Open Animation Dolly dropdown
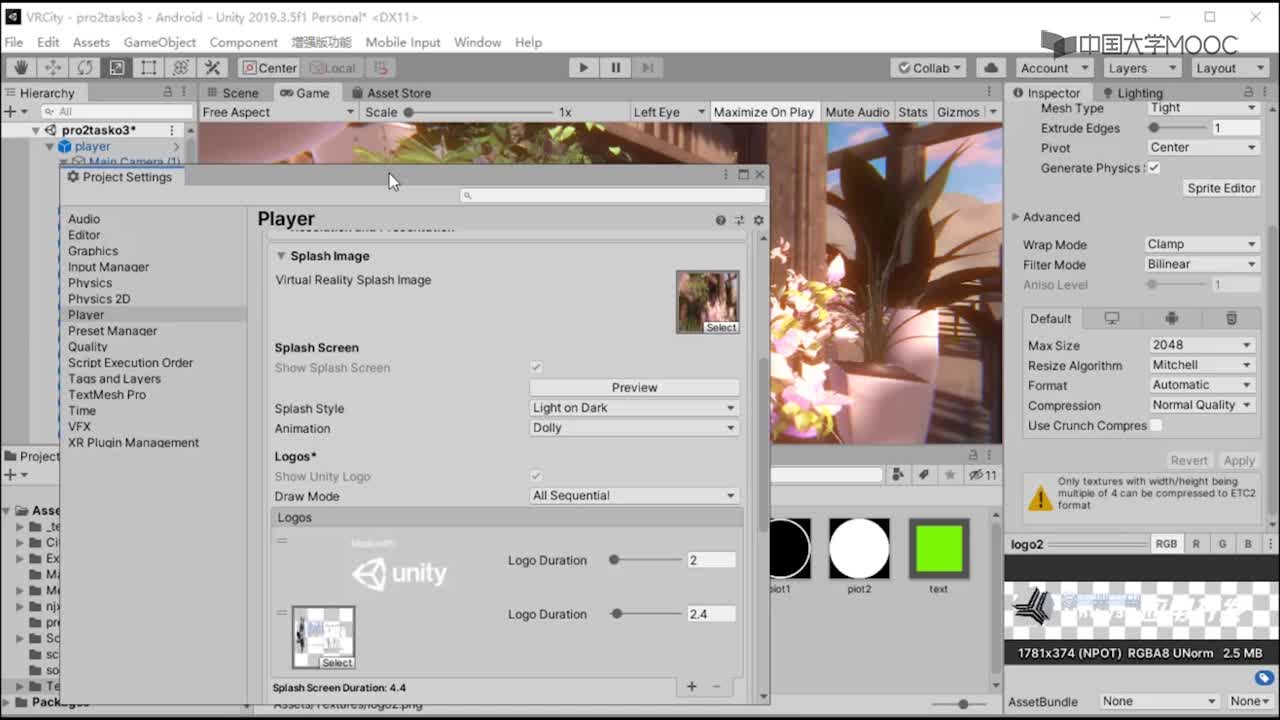This screenshot has width=1280, height=720. tap(634, 428)
